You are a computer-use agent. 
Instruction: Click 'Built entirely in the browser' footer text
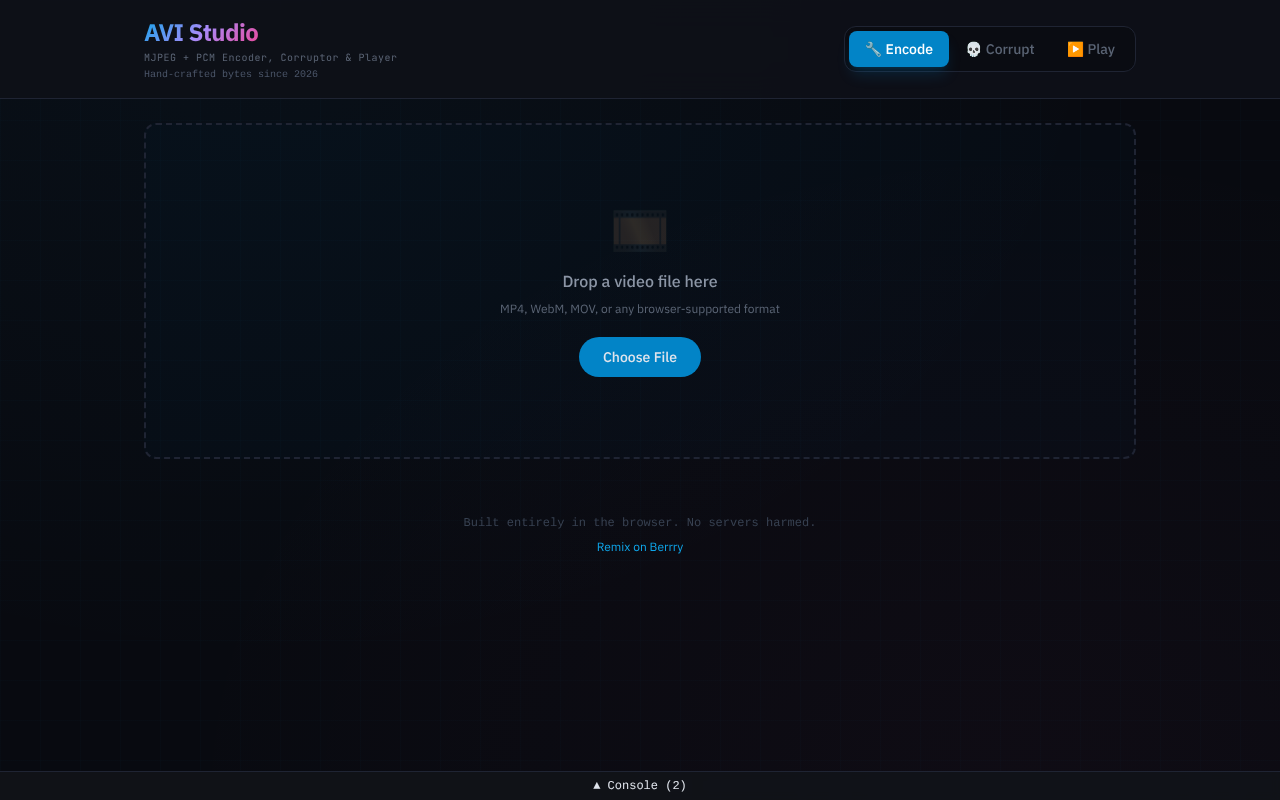click(x=640, y=522)
